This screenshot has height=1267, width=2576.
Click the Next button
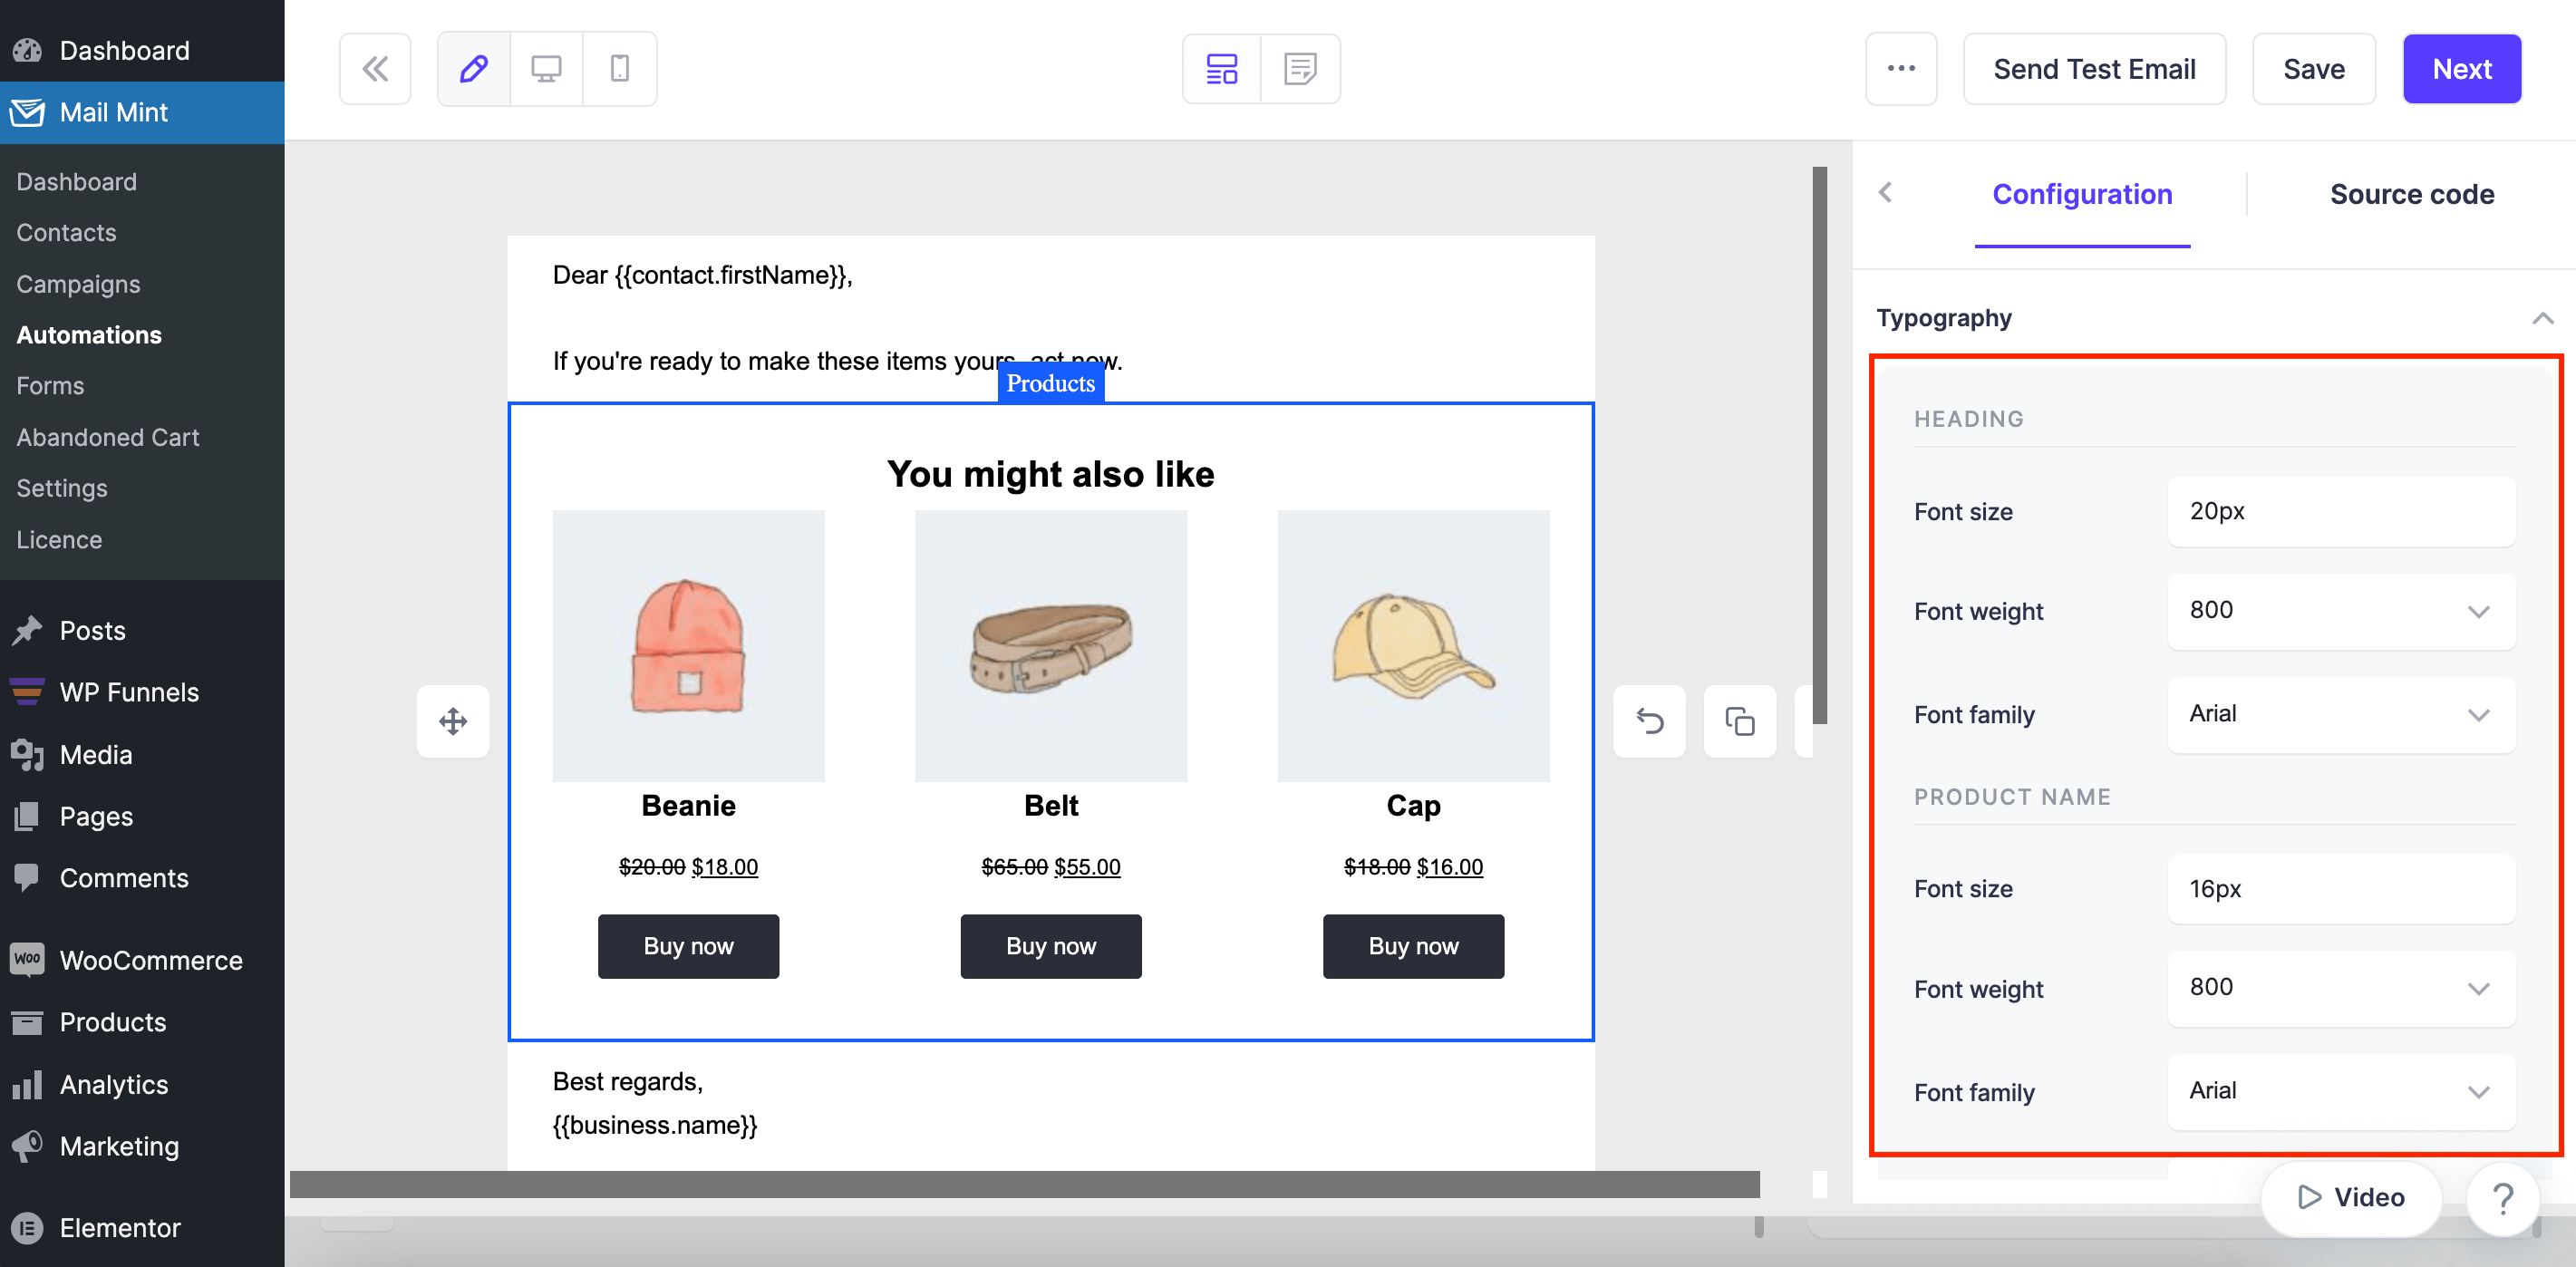2463,69
